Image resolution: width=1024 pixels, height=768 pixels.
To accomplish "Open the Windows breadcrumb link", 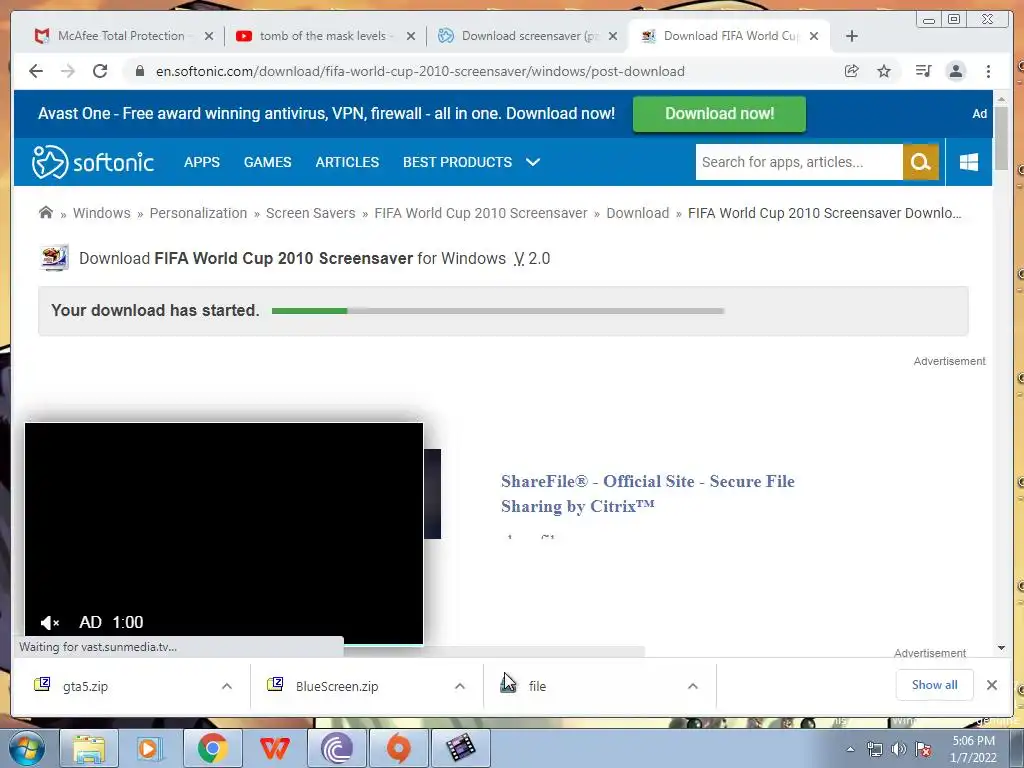I will click(102, 213).
